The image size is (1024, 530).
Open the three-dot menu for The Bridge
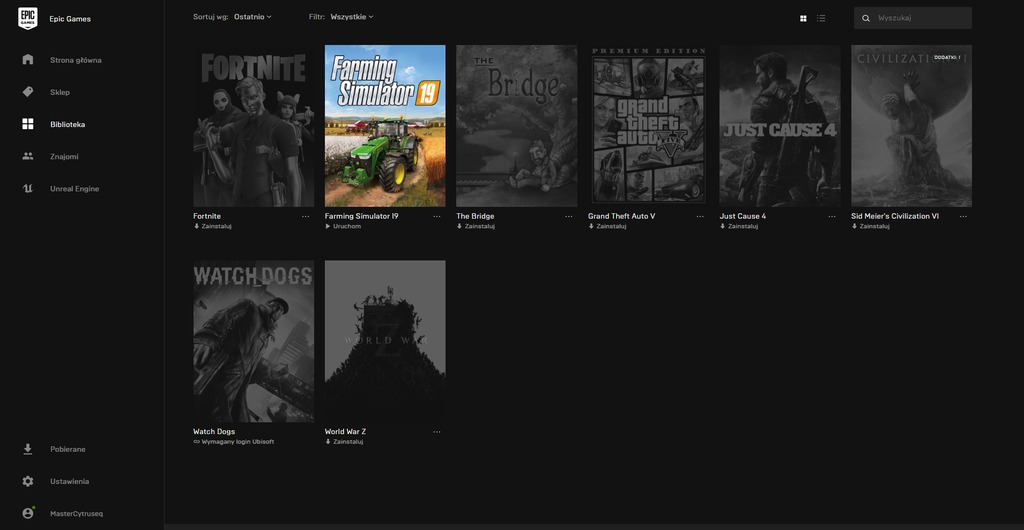tap(569, 216)
